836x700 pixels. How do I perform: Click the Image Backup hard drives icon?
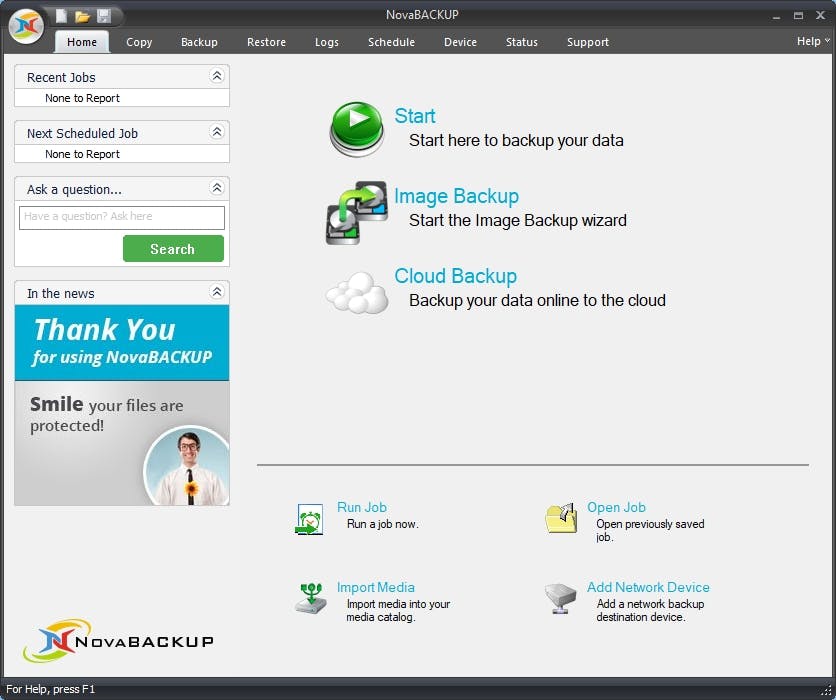357,213
